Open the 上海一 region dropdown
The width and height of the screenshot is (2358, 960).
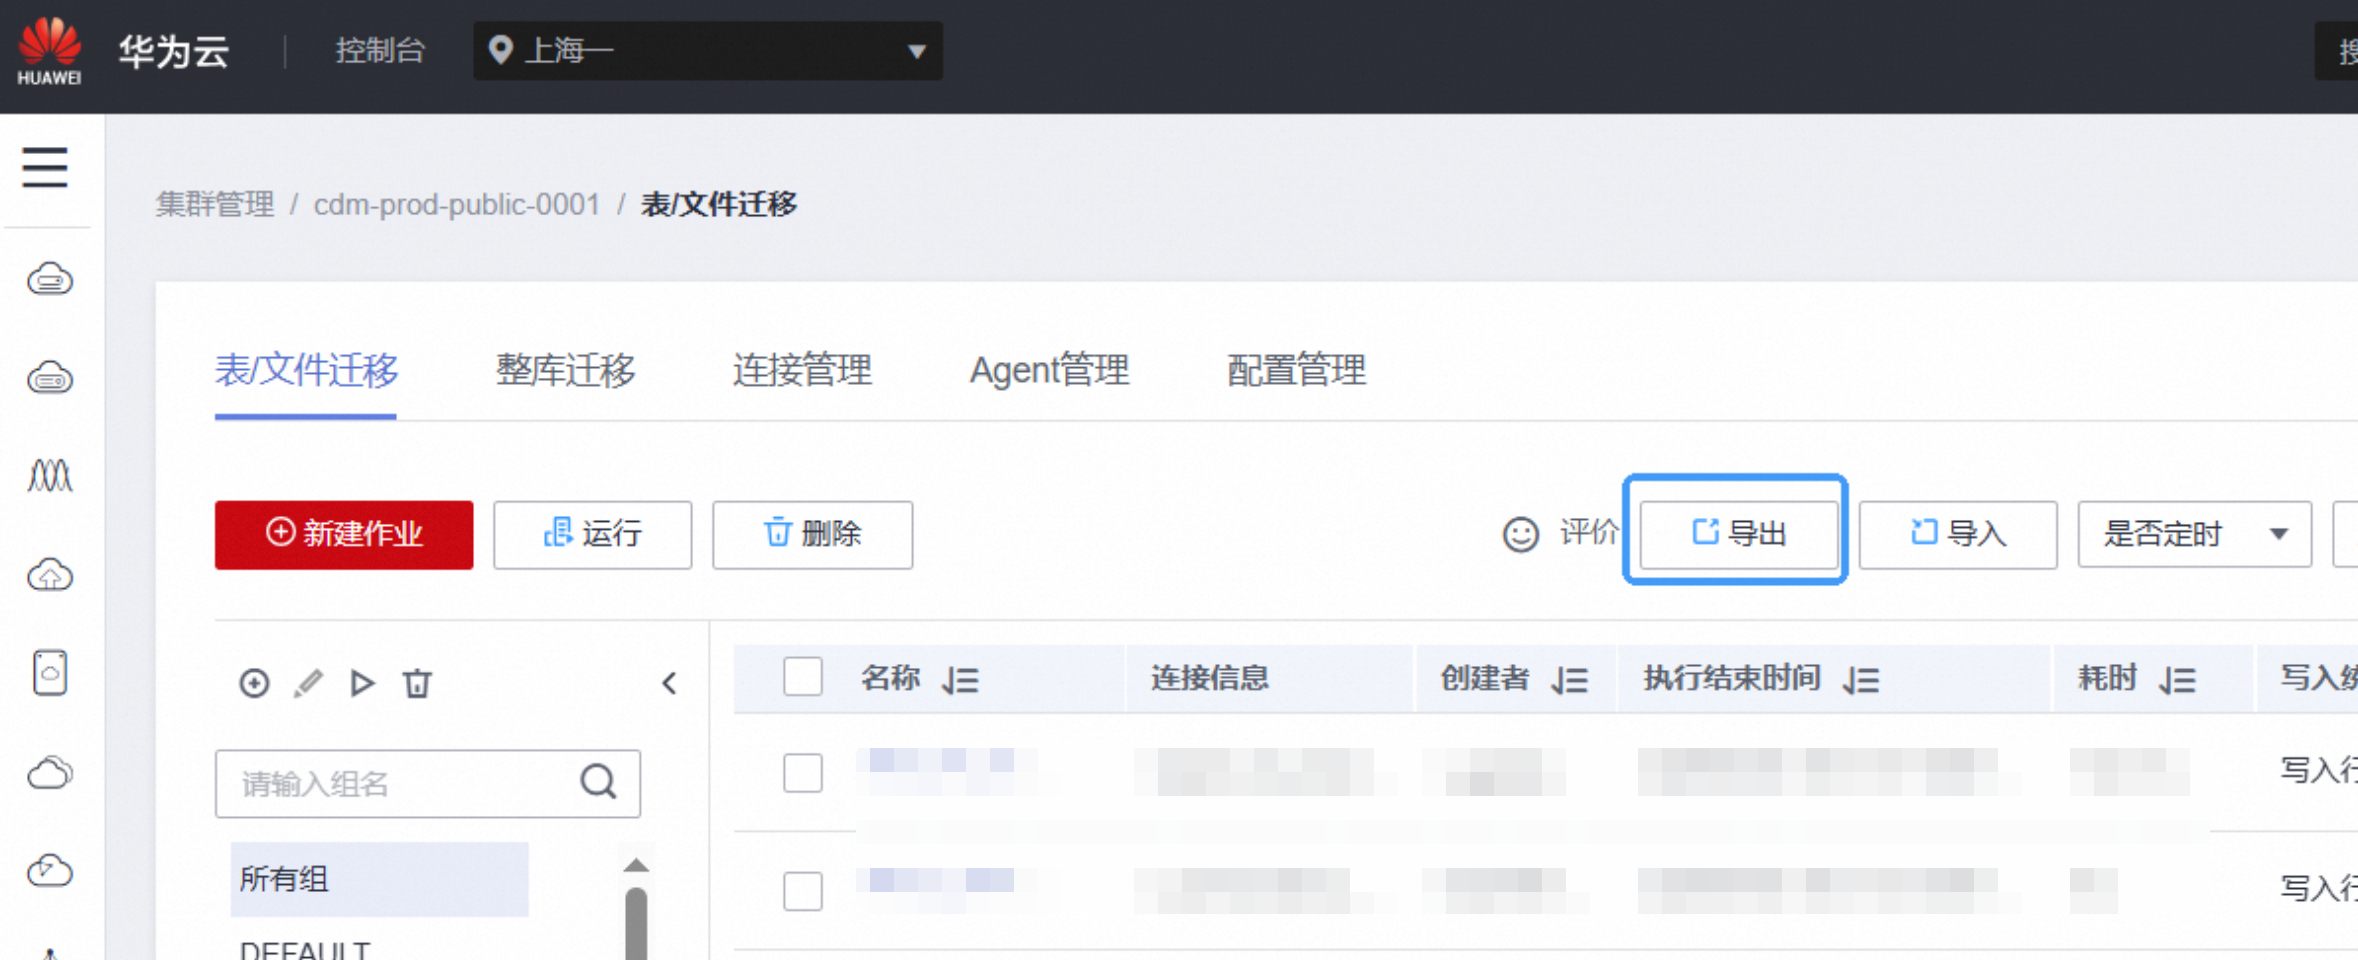[x=708, y=50]
